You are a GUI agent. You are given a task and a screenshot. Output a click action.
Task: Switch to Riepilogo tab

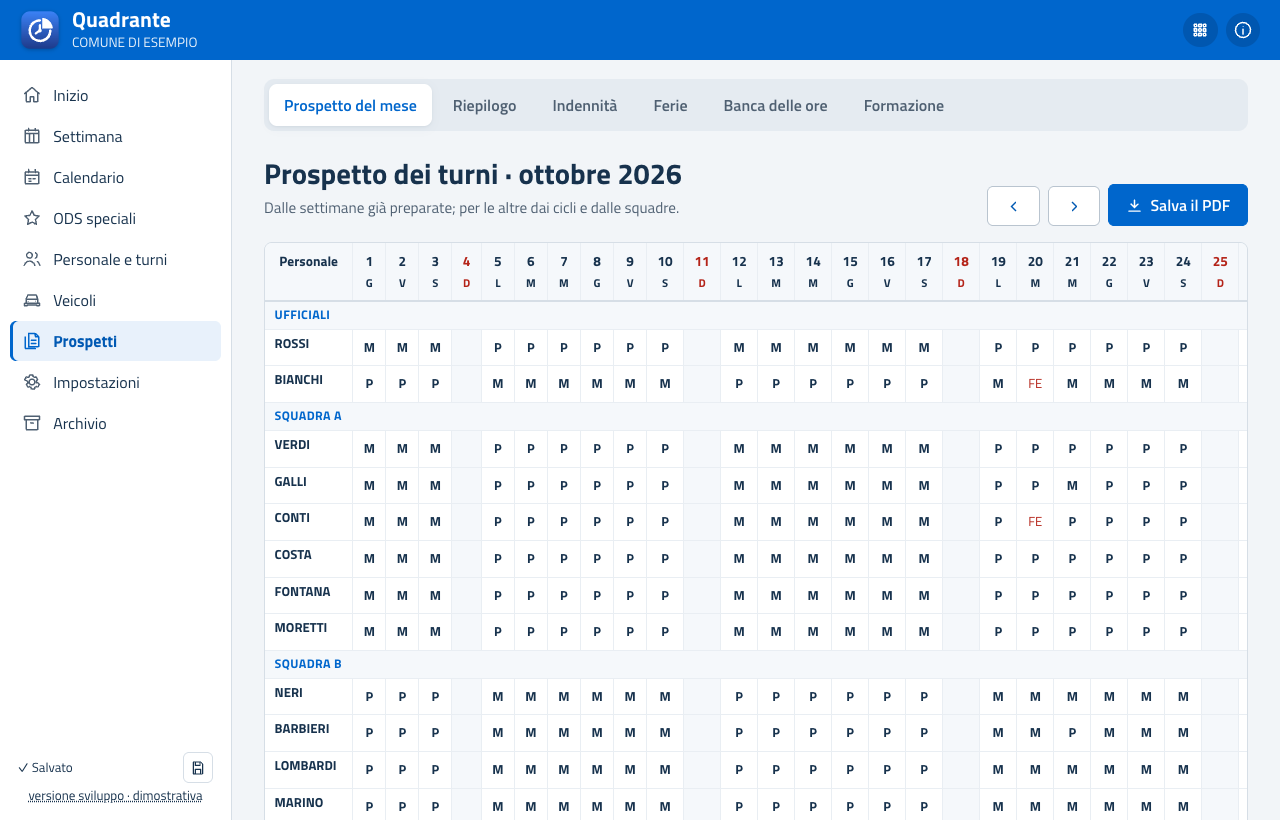(x=484, y=105)
